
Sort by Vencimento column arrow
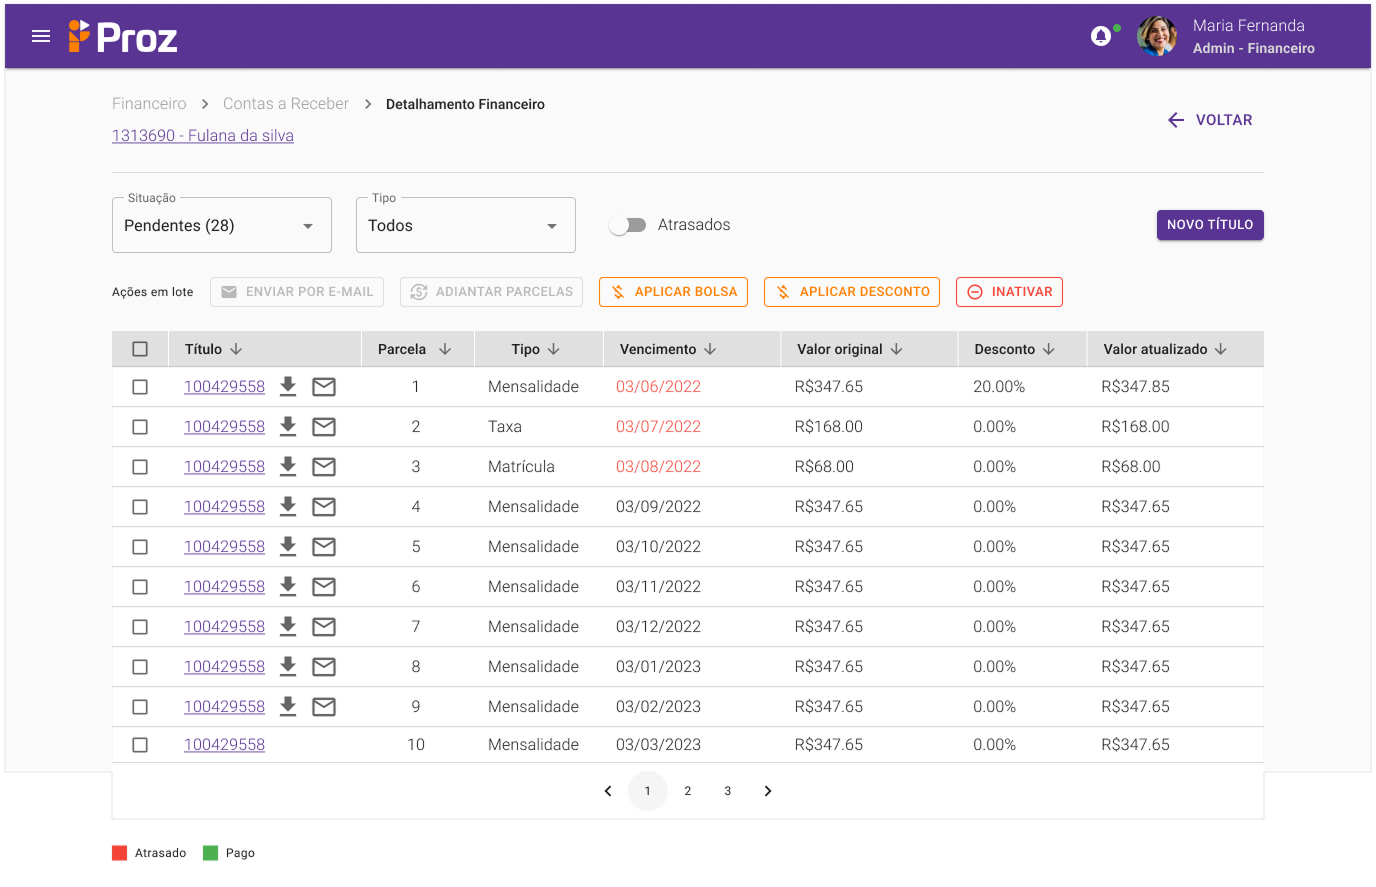710,349
